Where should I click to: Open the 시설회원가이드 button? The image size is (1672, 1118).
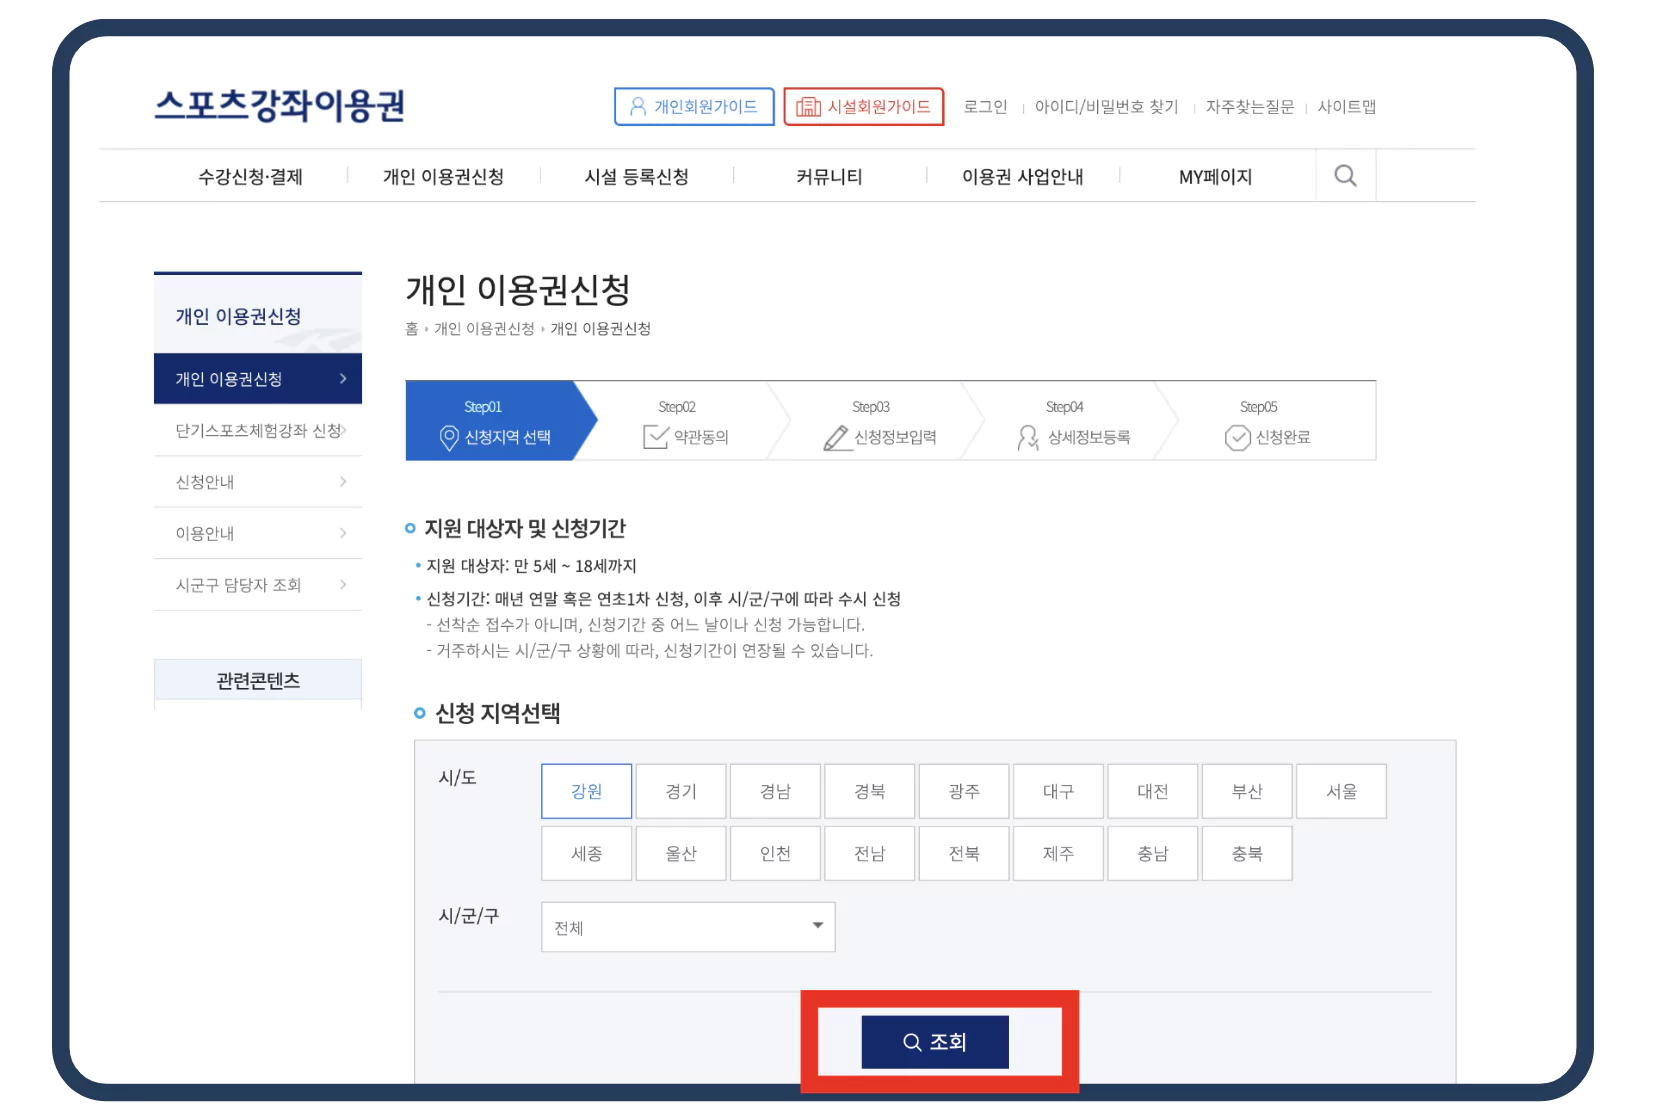(x=864, y=107)
